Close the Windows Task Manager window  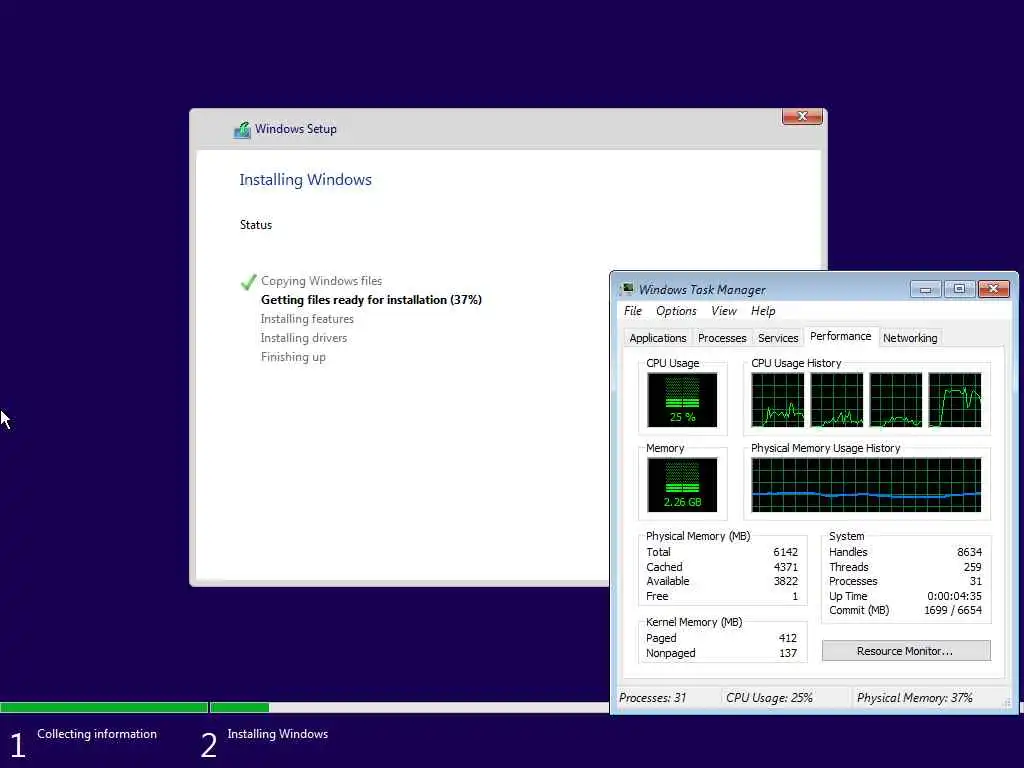[993, 289]
